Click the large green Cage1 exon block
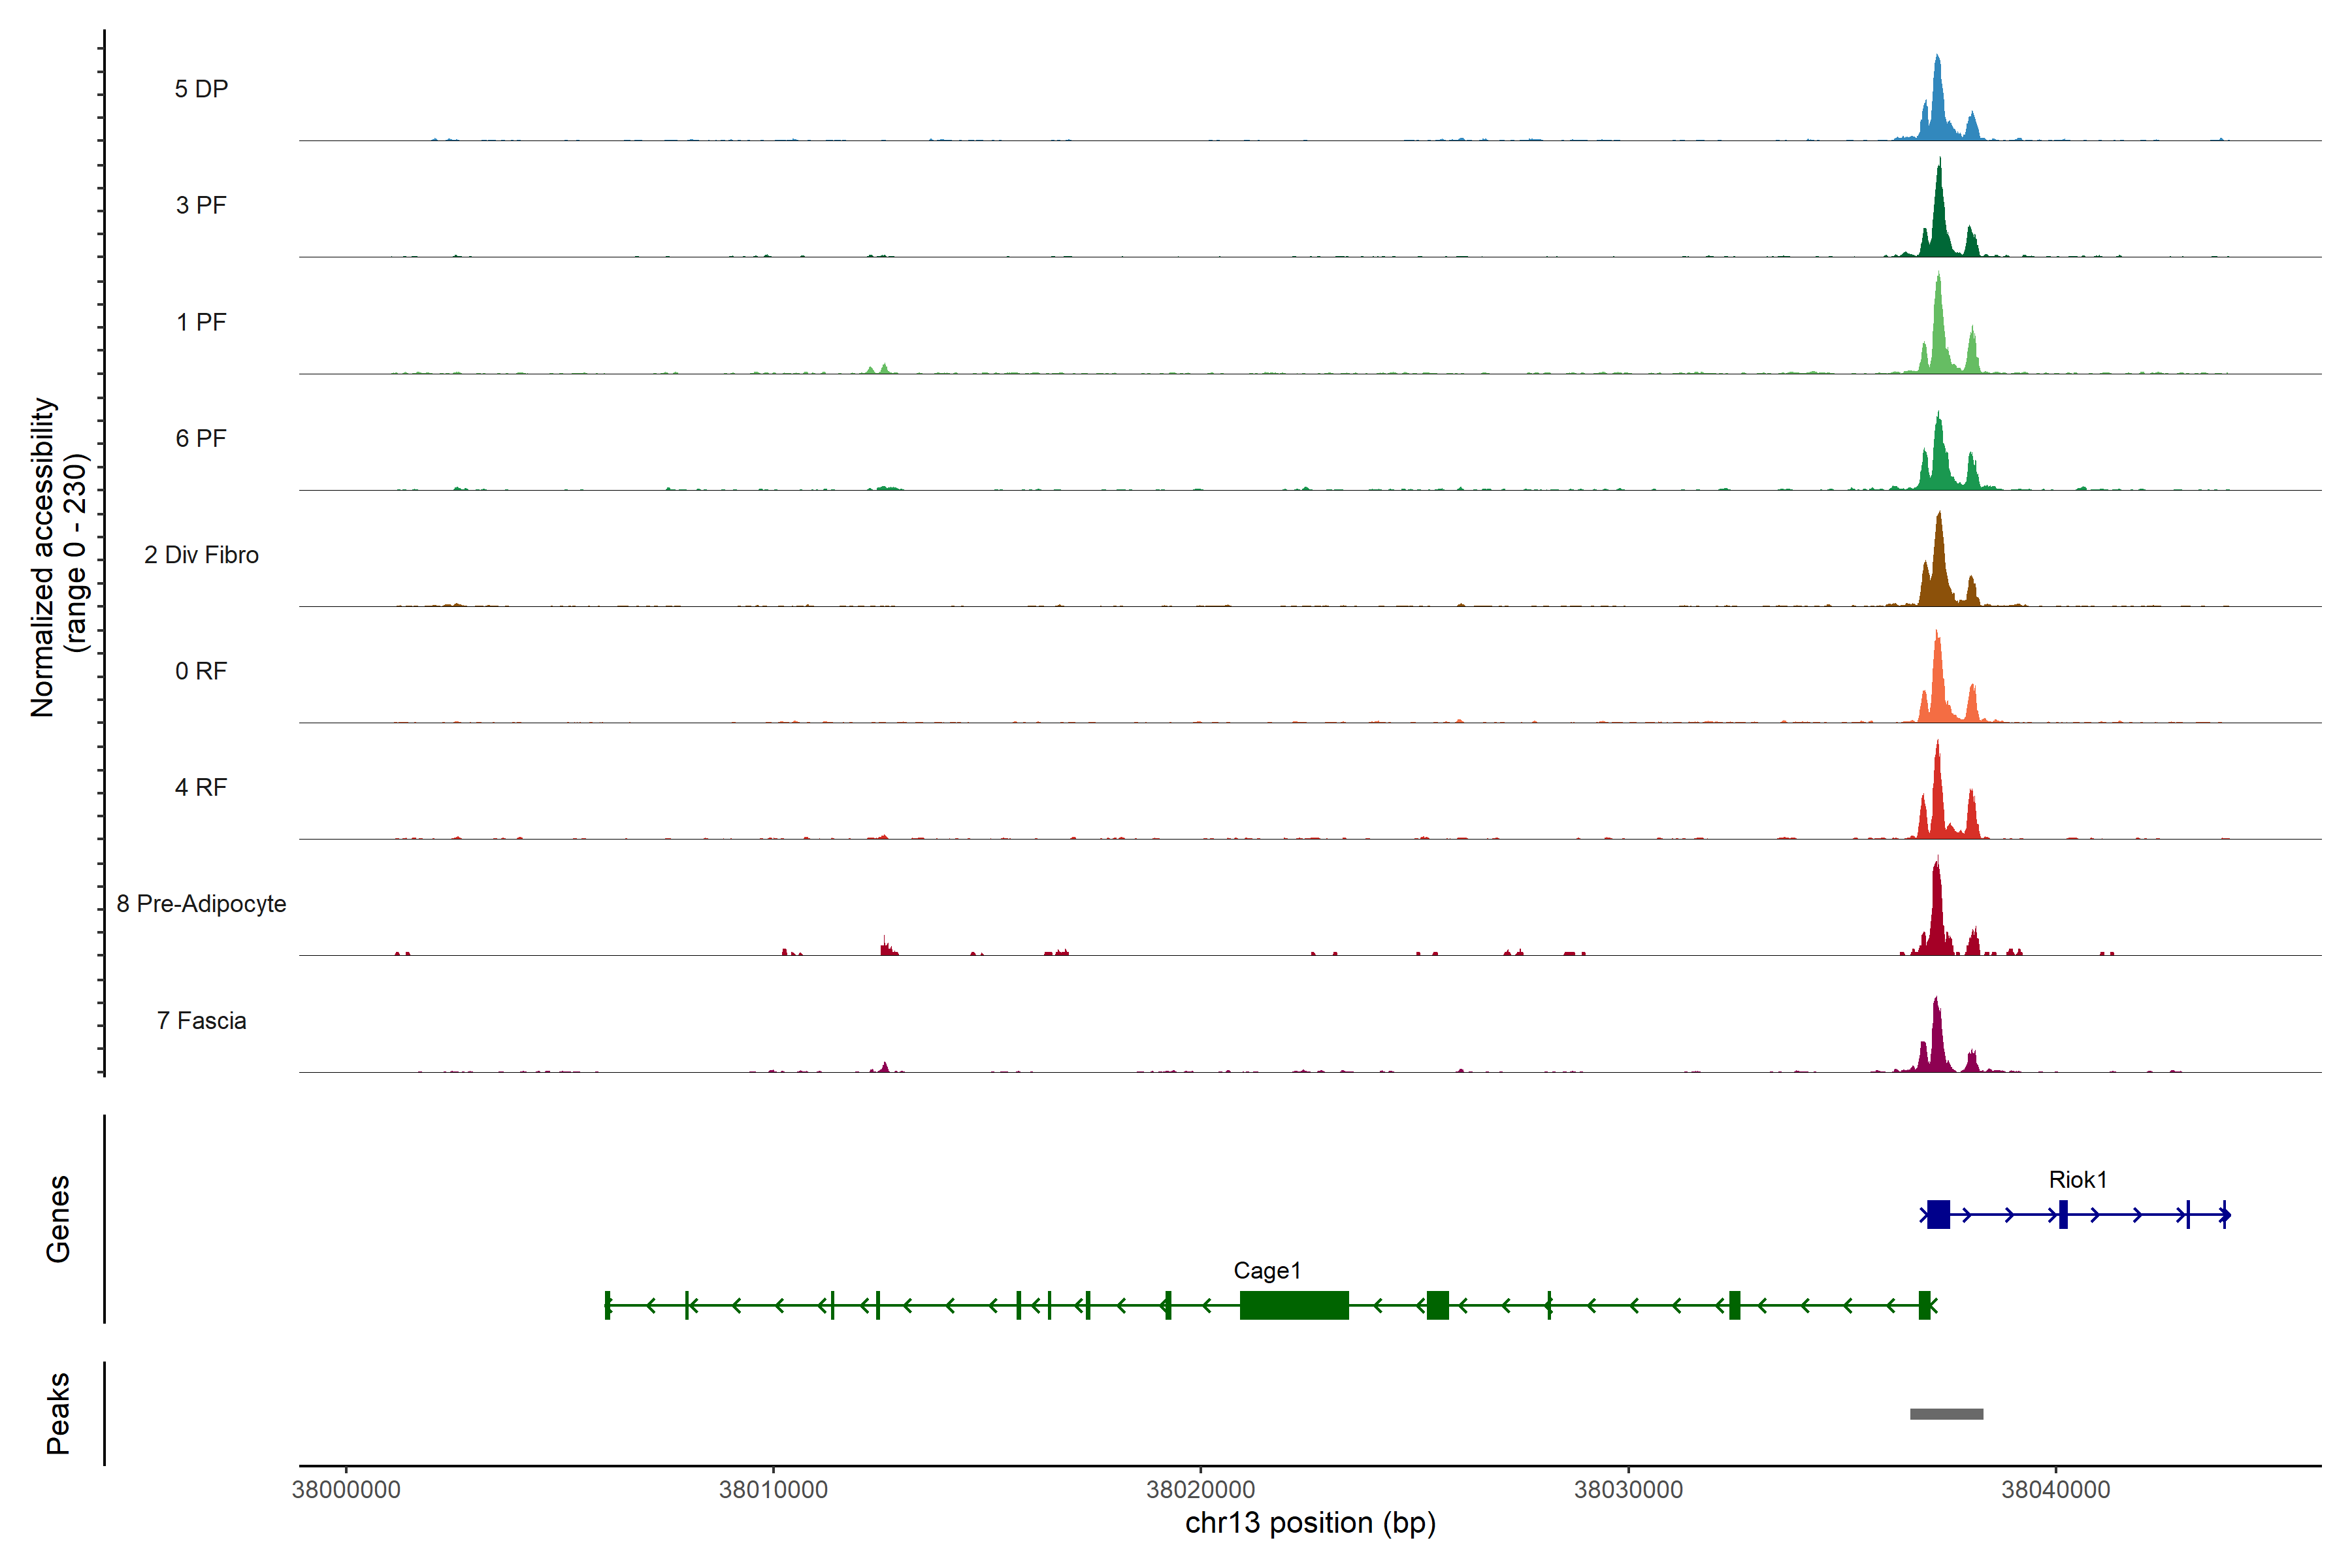The width and height of the screenshot is (2352, 1568). 1294,1305
